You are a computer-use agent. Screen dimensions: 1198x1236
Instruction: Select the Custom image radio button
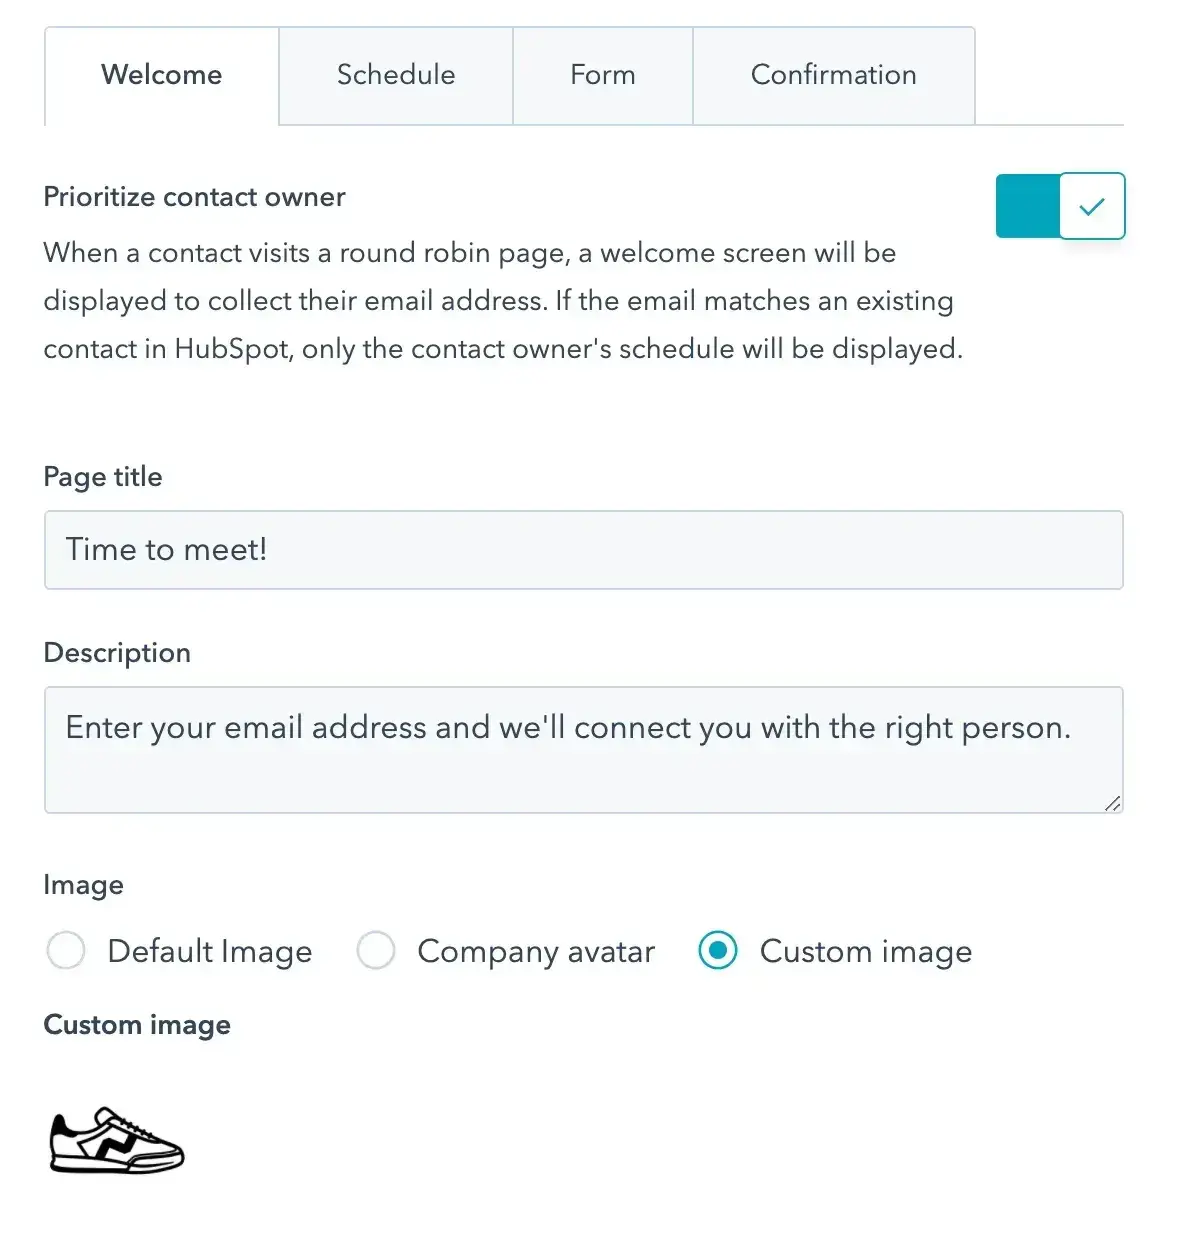click(x=717, y=951)
